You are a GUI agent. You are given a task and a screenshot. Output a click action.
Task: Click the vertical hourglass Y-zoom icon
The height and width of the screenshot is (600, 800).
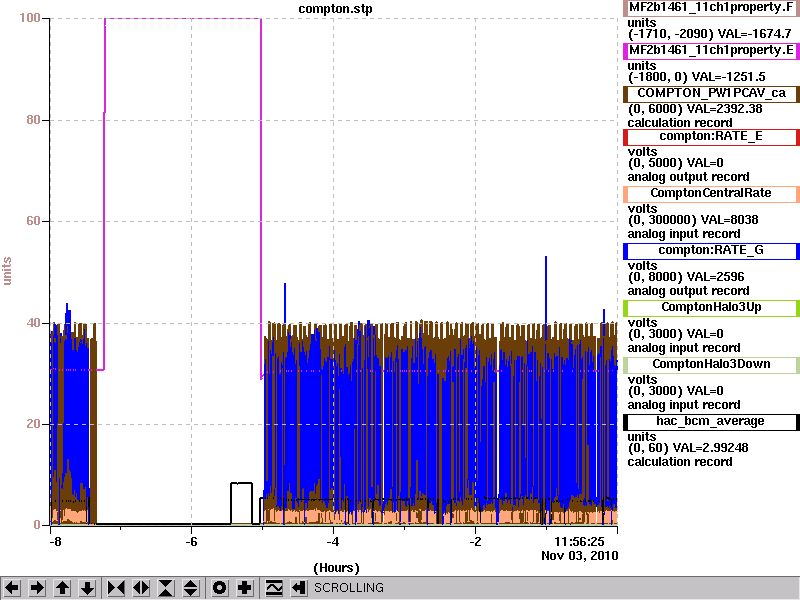[166, 588]
